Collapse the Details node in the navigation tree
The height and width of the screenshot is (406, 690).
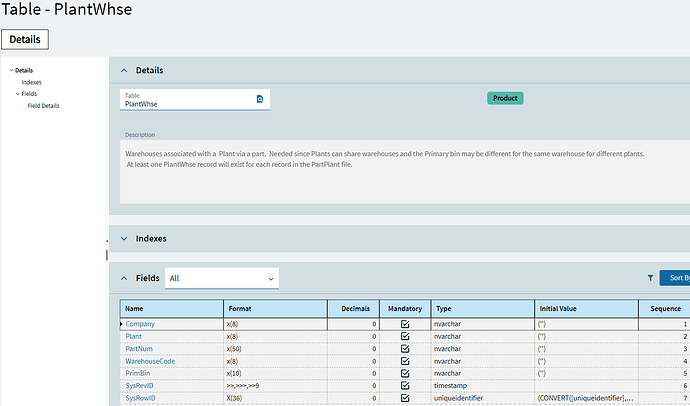coord(11,70)
